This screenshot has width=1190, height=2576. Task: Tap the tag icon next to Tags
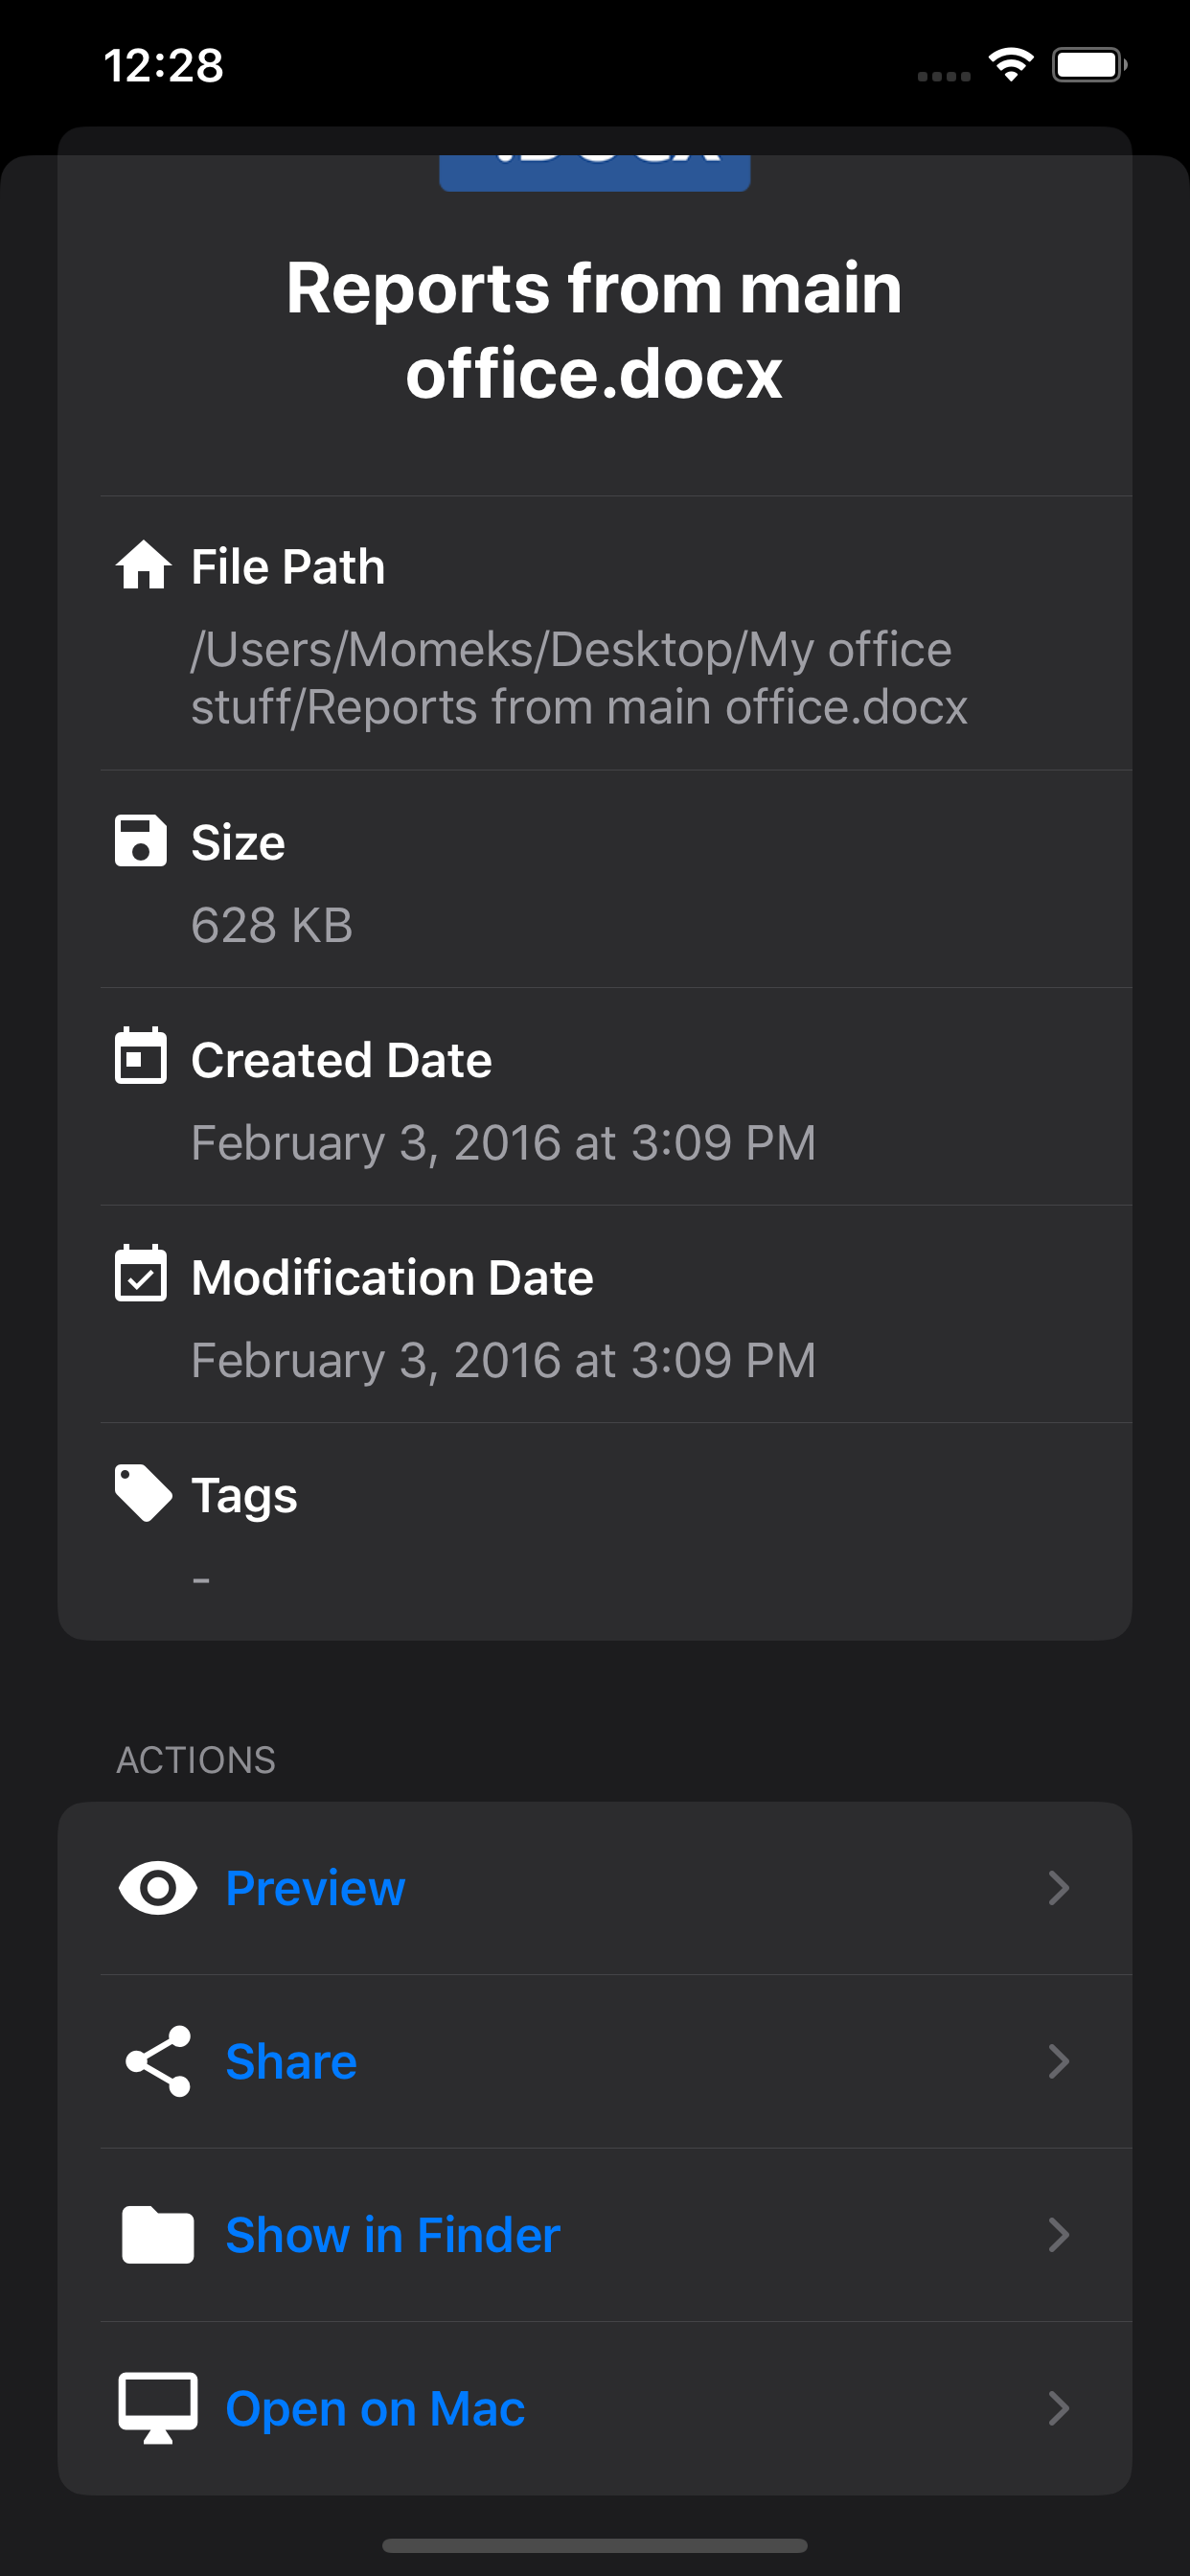[x=144, y=1493]
